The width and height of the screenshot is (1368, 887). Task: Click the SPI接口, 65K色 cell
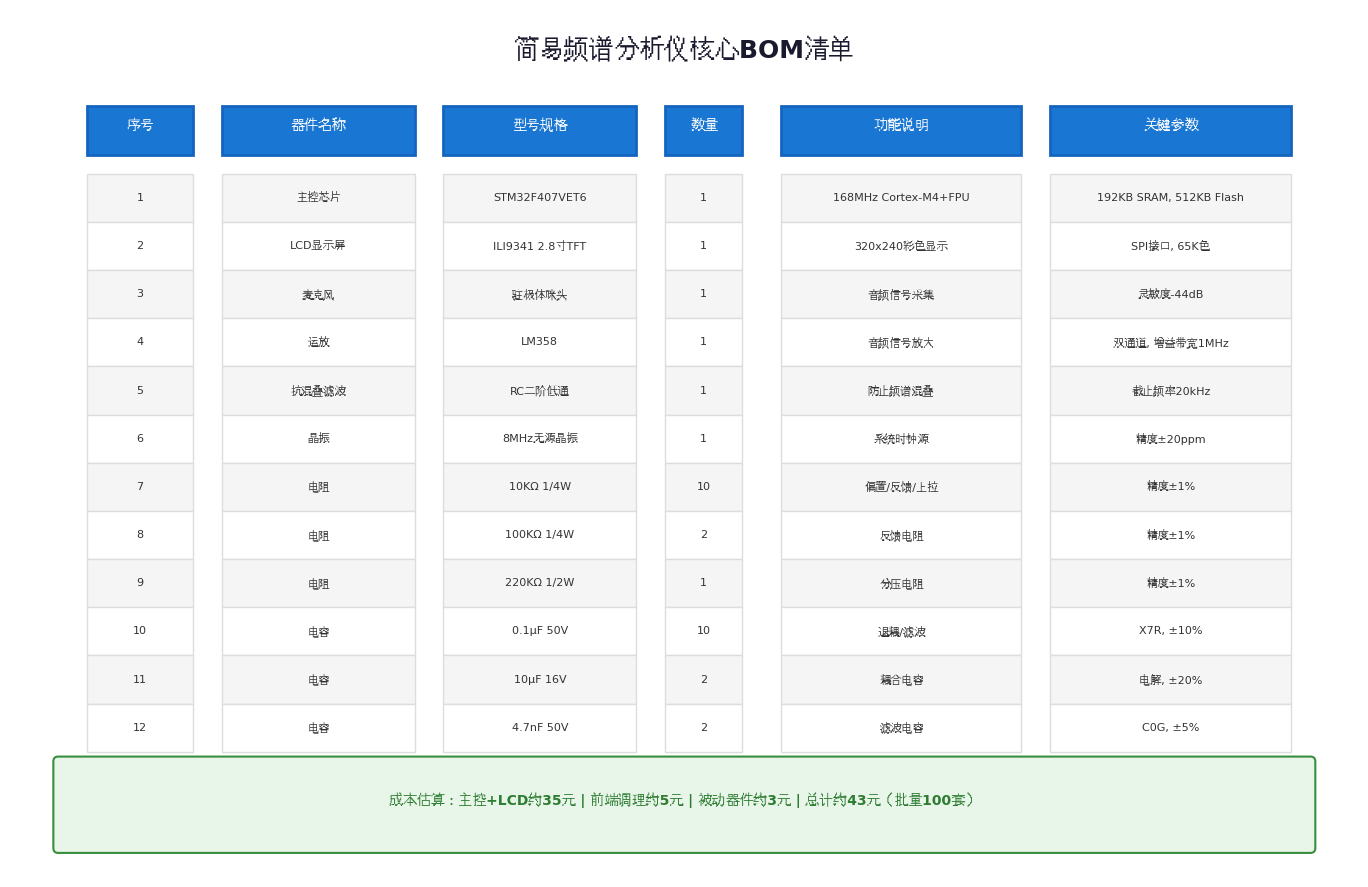[1171, 246]
